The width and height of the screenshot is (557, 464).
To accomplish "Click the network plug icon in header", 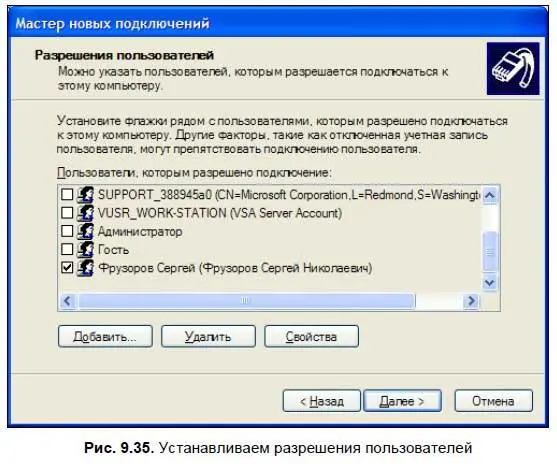I will point(513,69).
